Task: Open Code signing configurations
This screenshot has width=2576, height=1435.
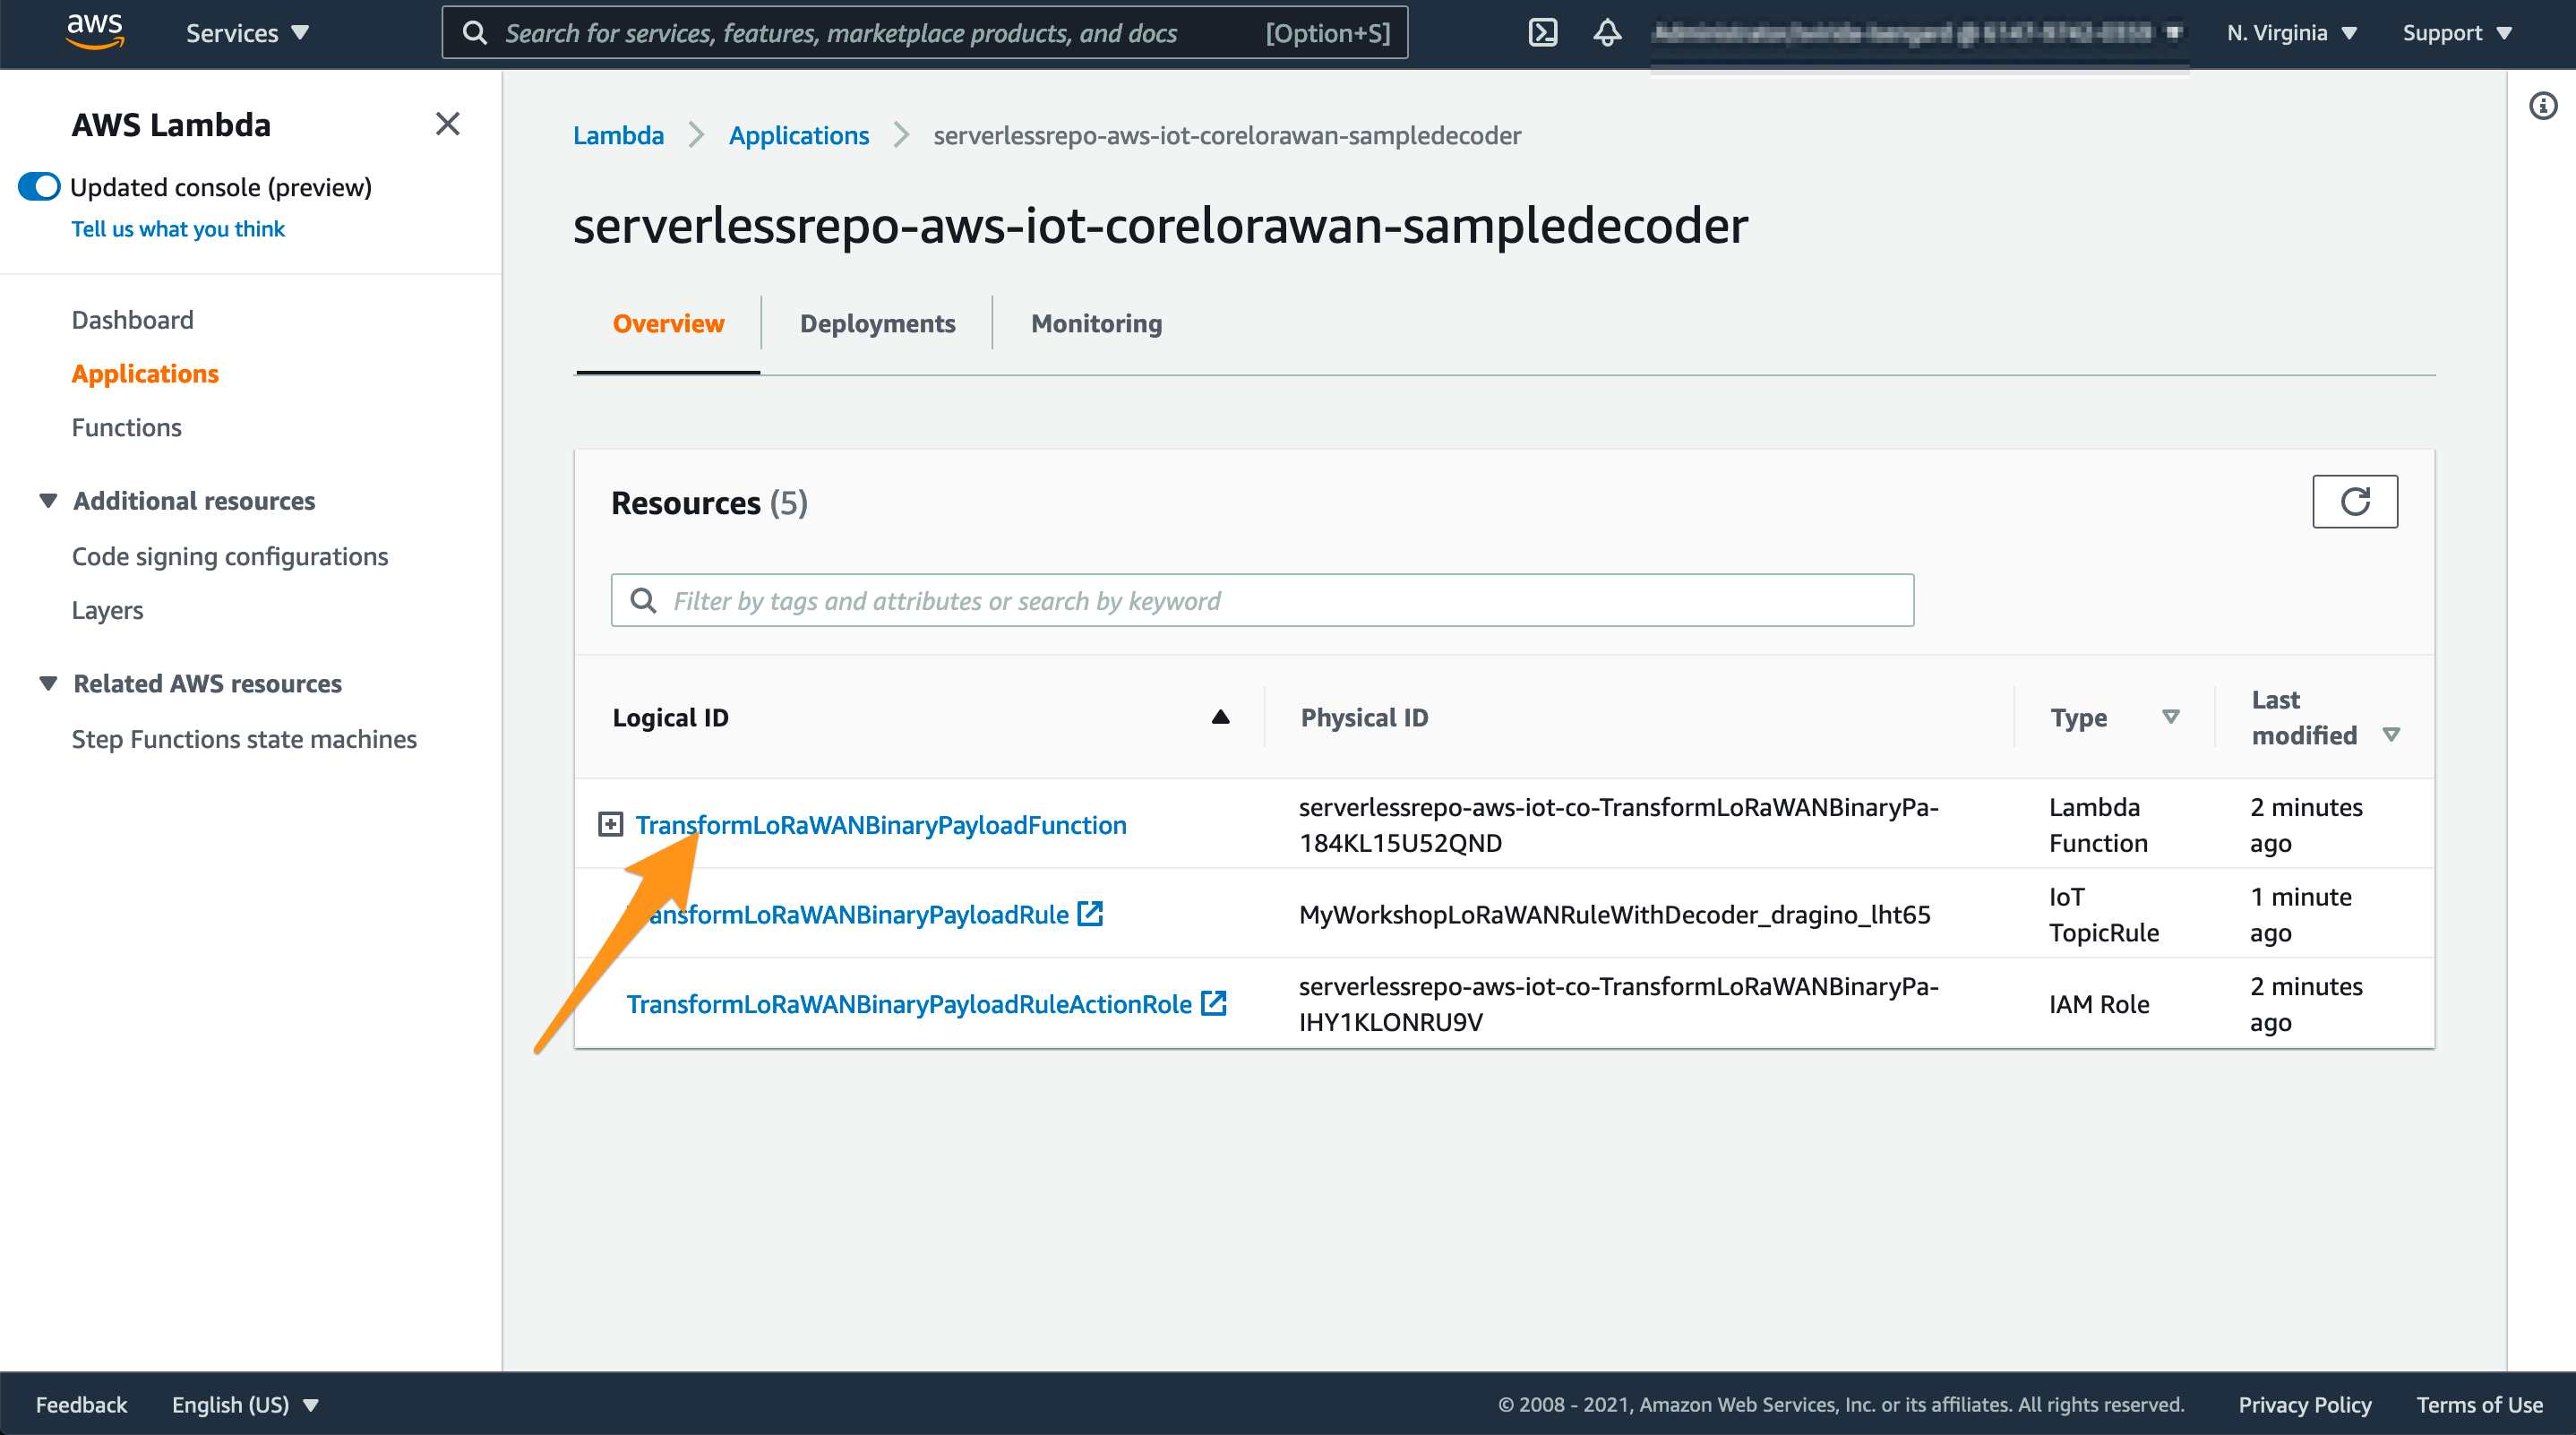Action: pyautogui.click(x=230, y=557)
